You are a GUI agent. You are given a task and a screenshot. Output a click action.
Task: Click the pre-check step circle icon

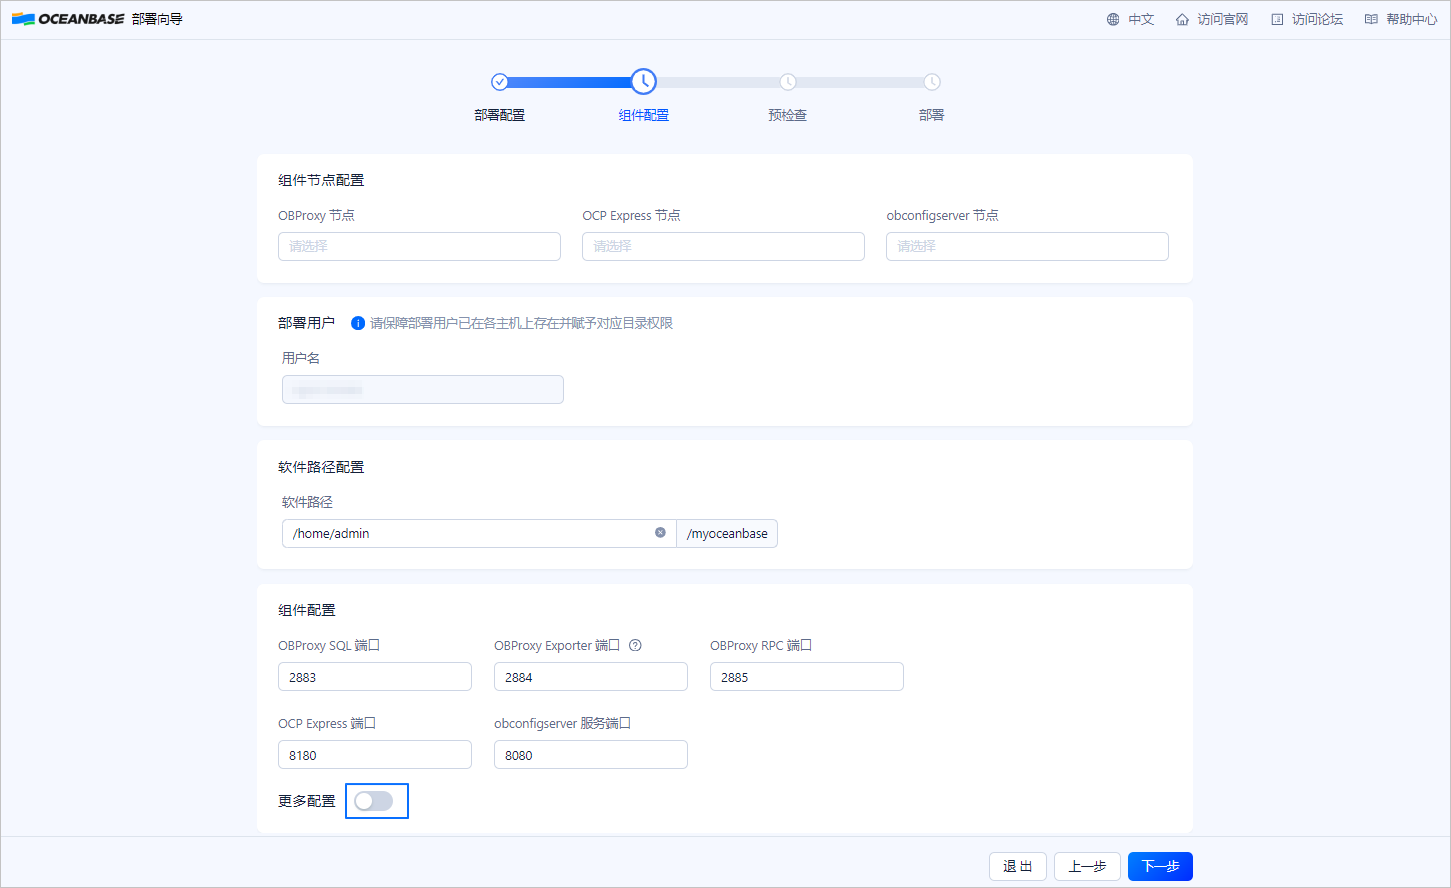pyautogui.click(x=788, y=82)
